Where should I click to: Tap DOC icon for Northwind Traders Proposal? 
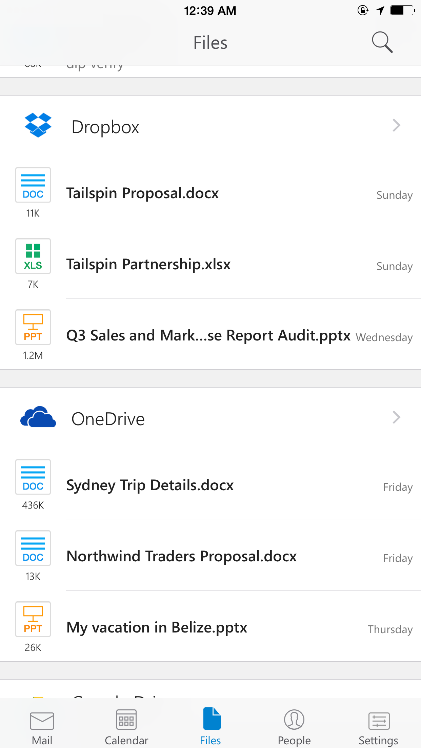[x=33, y=548]
